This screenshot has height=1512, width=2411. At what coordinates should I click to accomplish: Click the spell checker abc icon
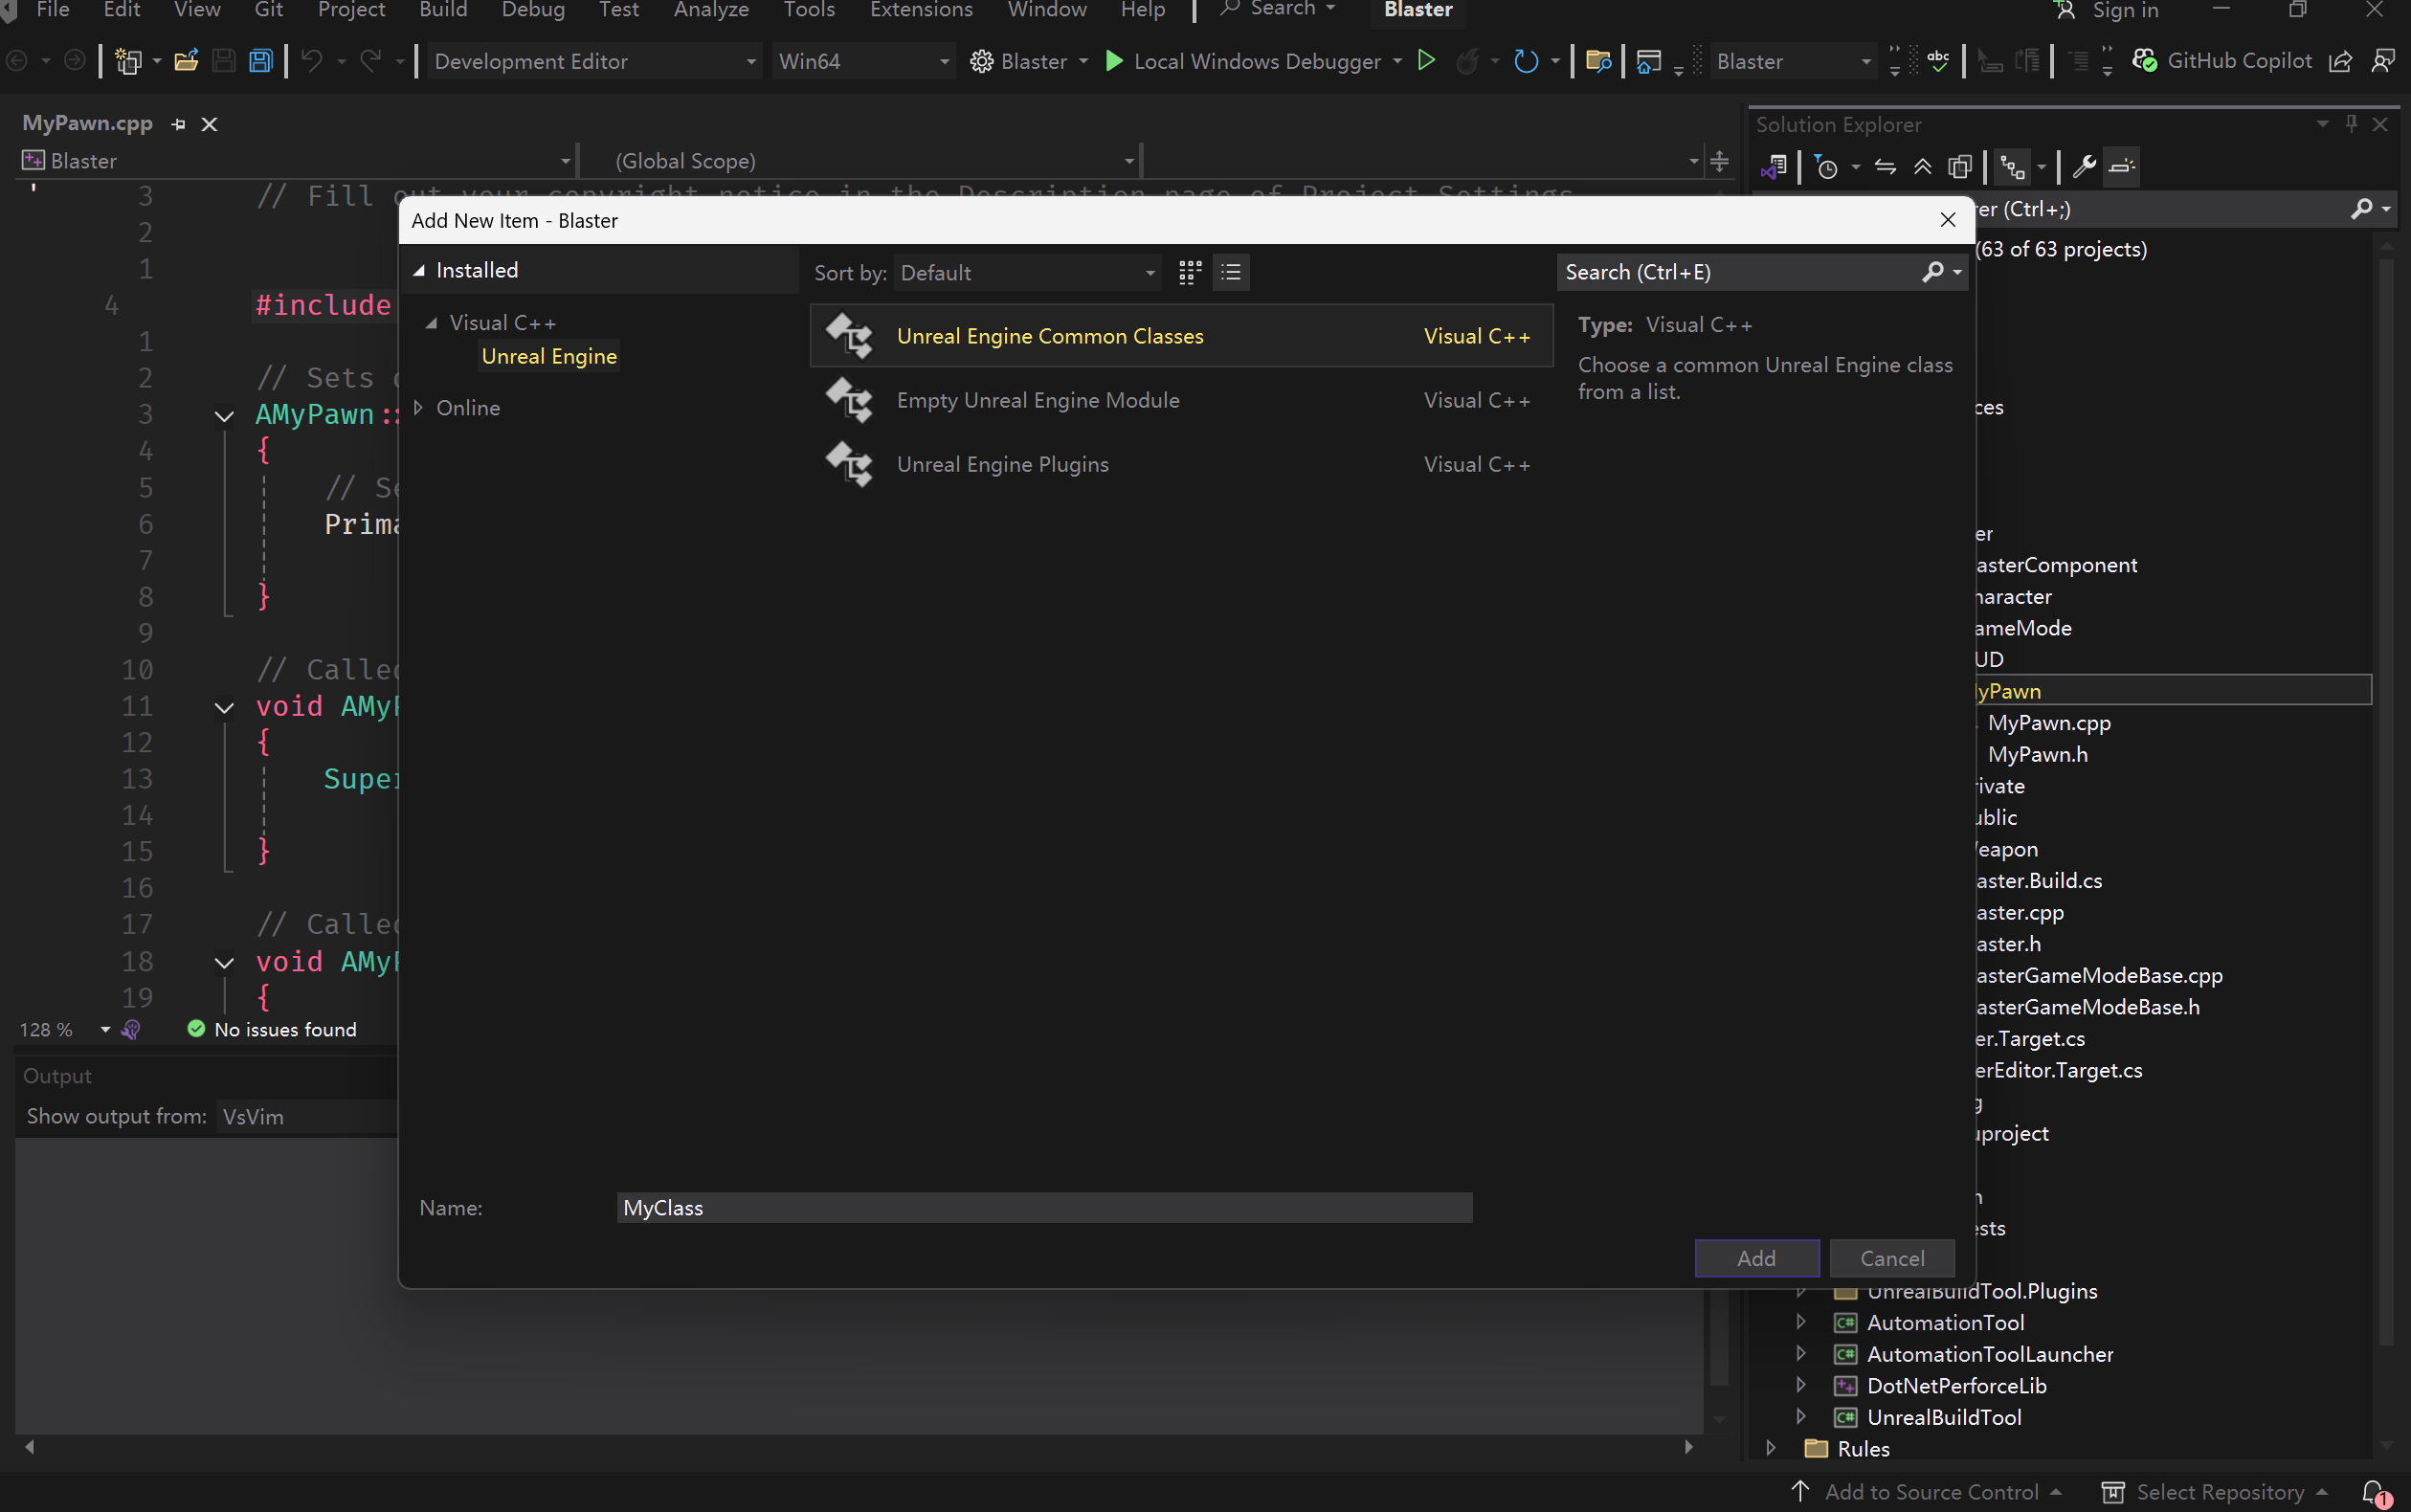[x=1938, y=61]
